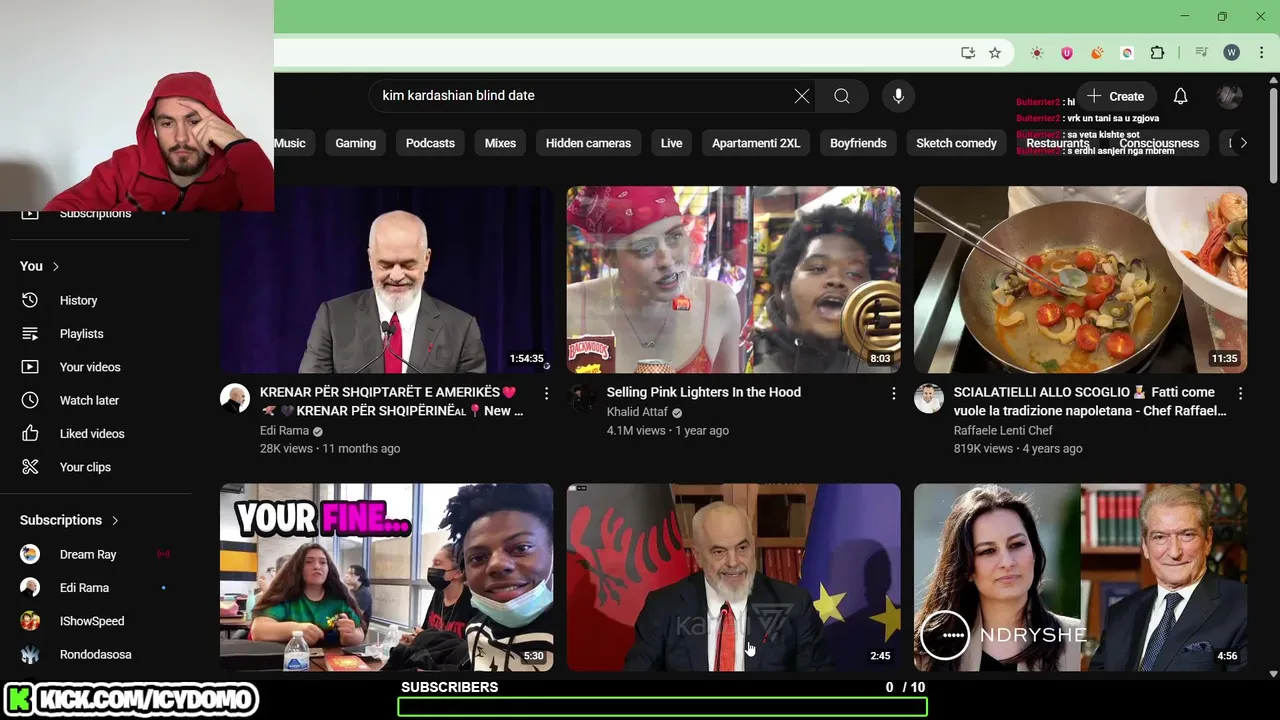
Task: Open the account avatar menu
Action: pyautogui.click(x=1229, y=96)
